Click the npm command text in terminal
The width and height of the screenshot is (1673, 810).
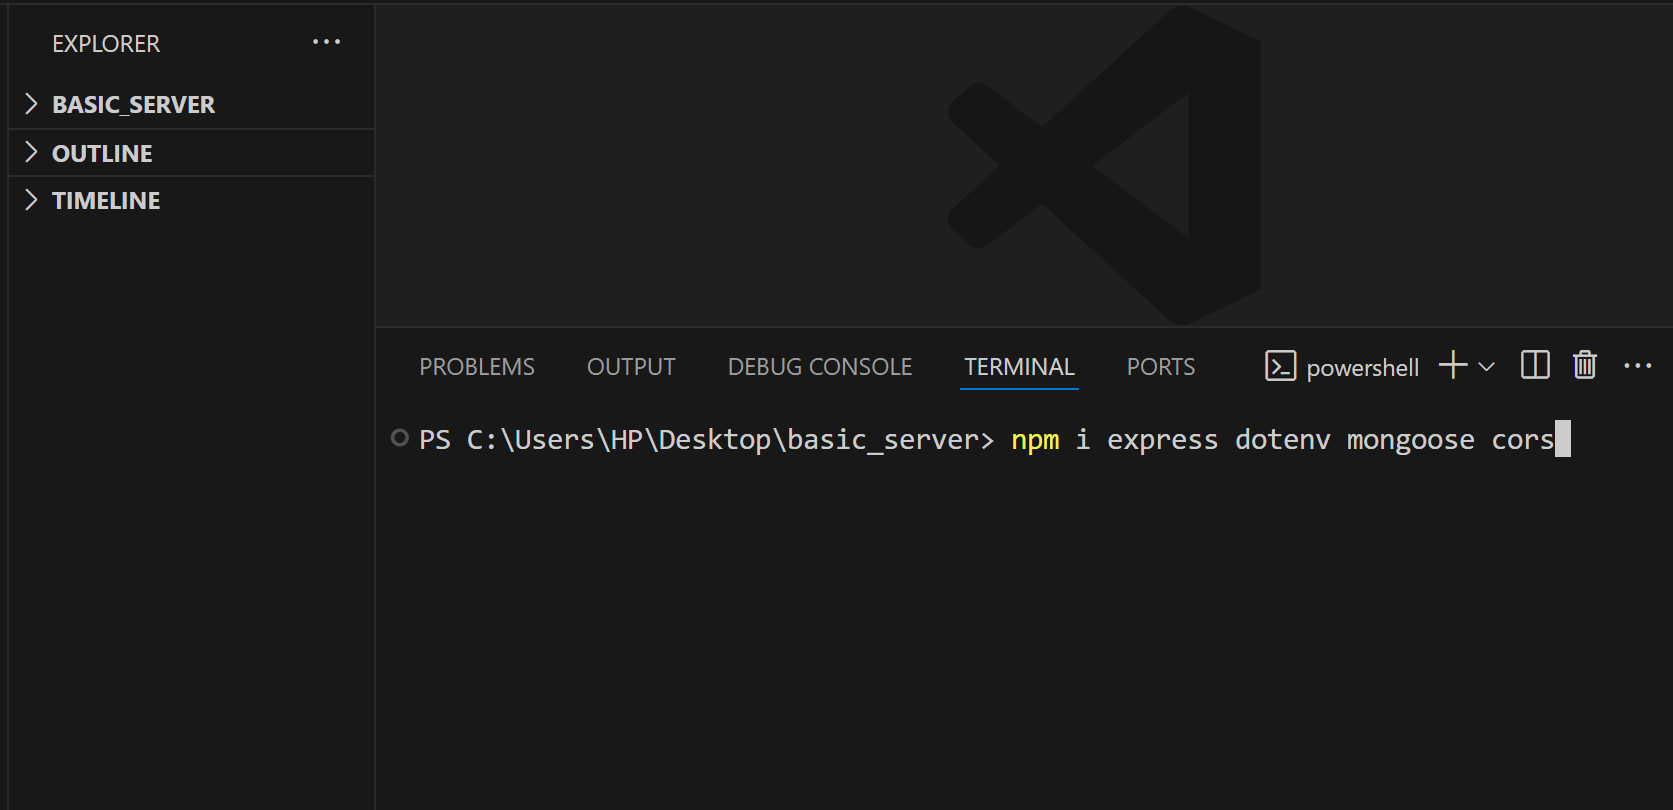pos(1035,440)
